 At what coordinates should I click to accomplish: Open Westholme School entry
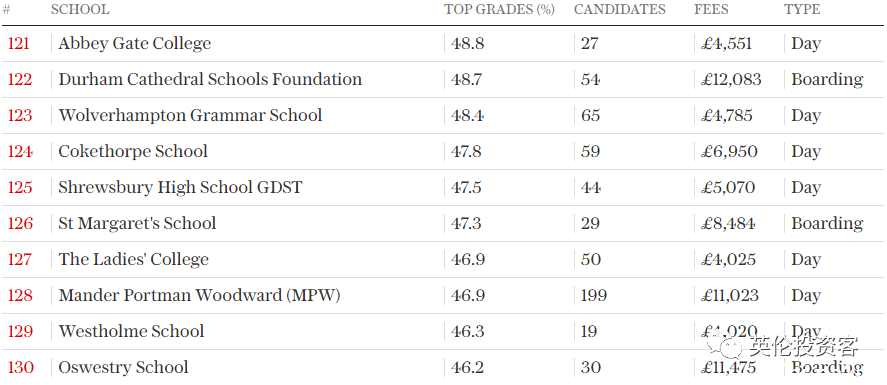click(131, 331)
